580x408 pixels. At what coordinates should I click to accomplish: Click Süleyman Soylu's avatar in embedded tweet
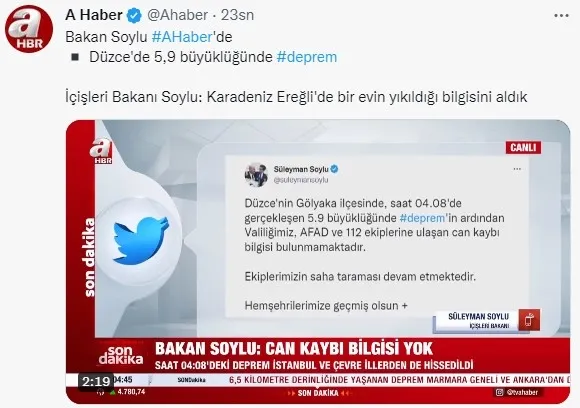point(256,175)
